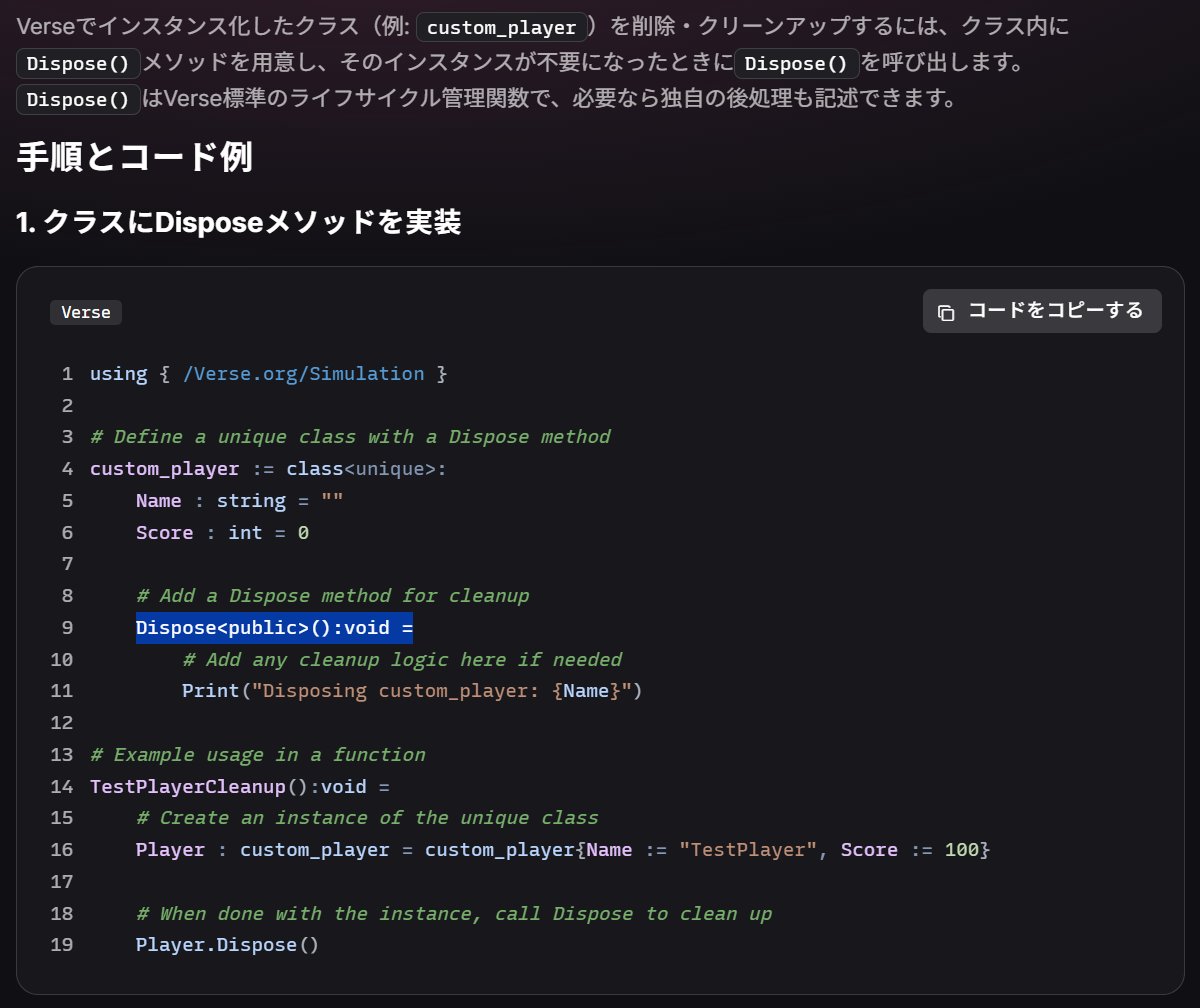
Task: Click the /Verse.org/Simulation path in line 1
Action: coord(304,373)
